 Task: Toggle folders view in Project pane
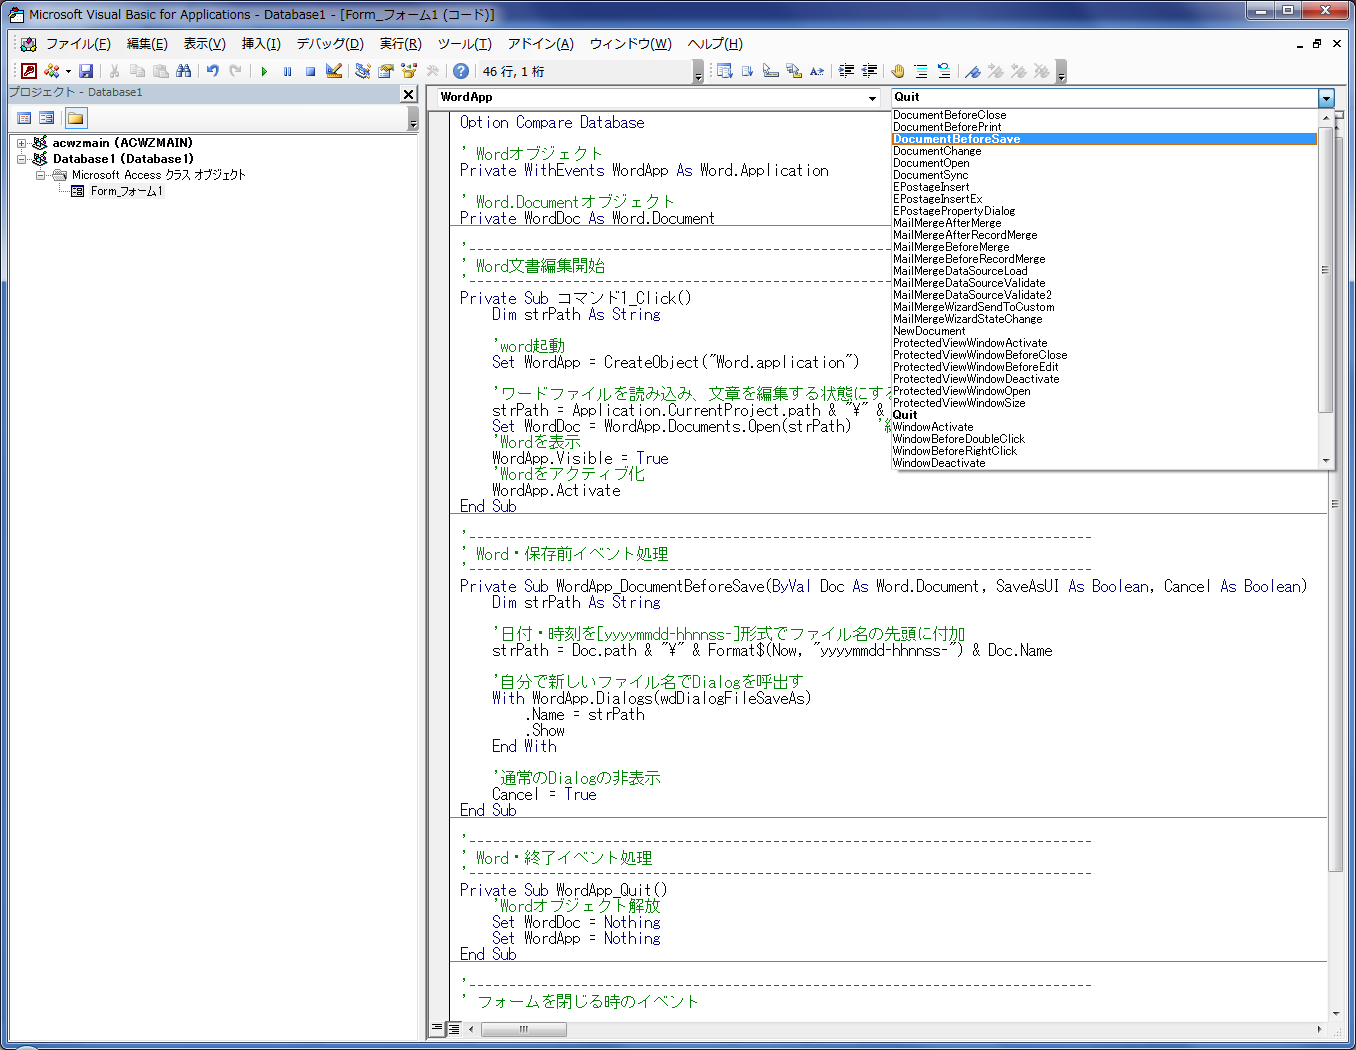click(x=76, y=118)
